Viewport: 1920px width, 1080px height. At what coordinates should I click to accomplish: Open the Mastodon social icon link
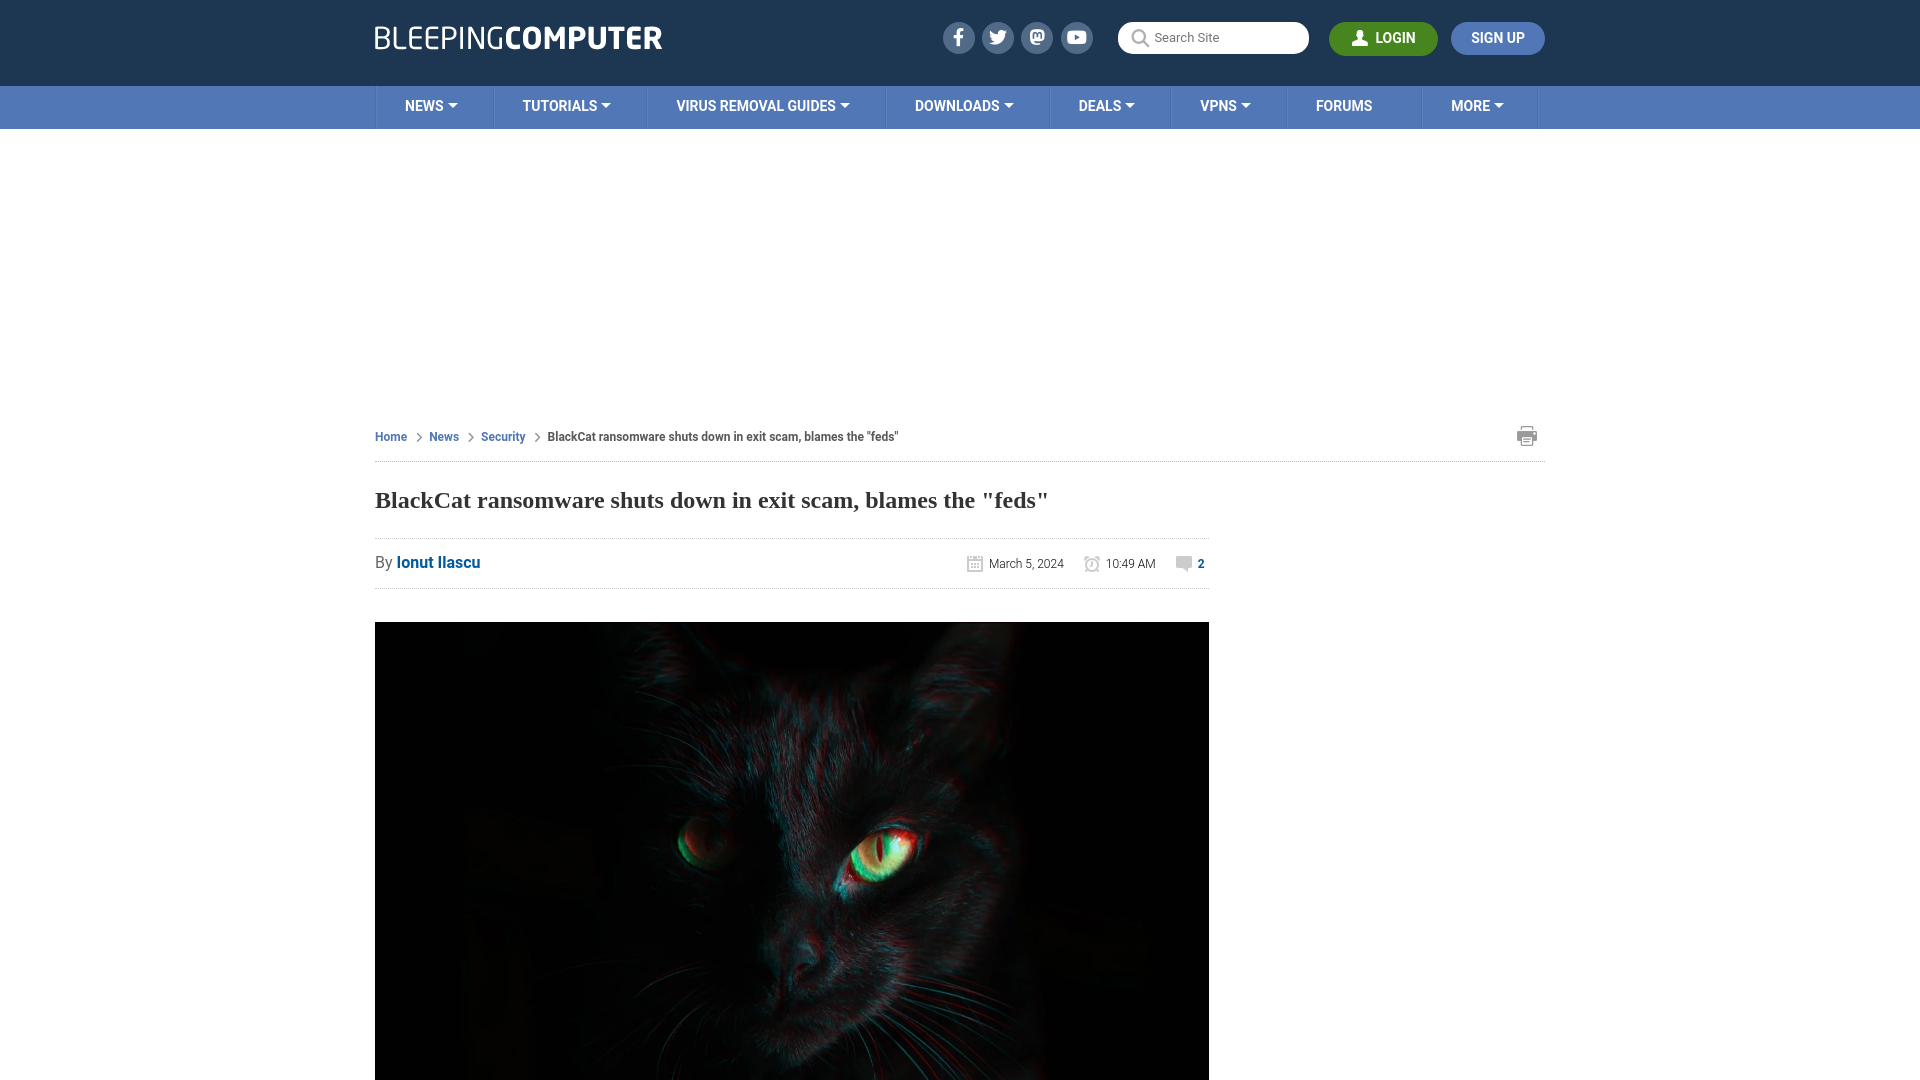[x=1038, y=37]
